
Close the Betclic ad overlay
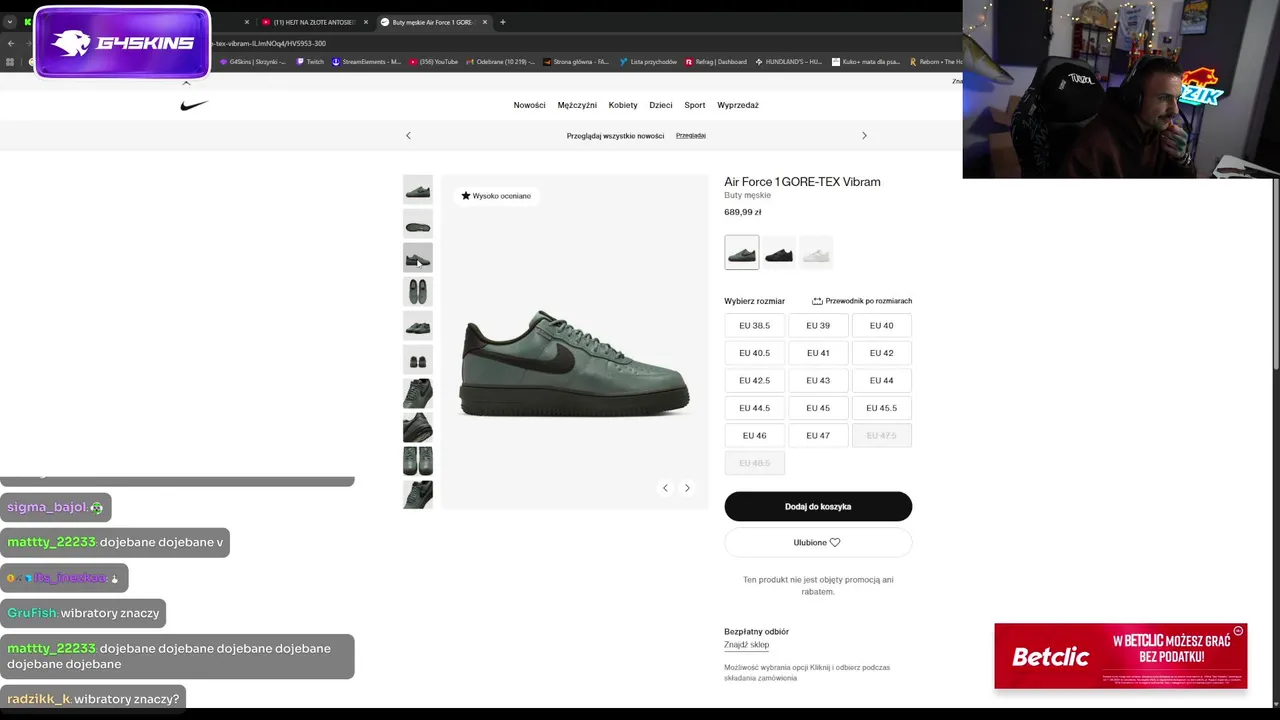click(x=1238, y=631)
